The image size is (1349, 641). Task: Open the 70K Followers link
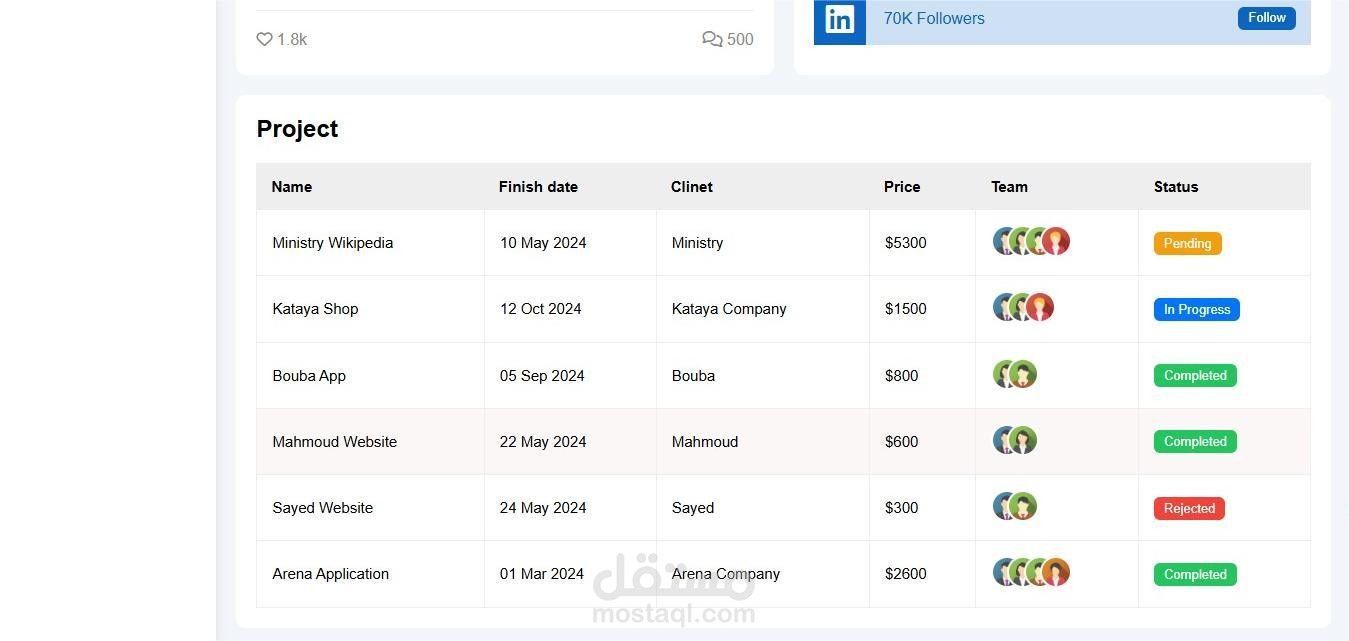click(x=934, y=19)
